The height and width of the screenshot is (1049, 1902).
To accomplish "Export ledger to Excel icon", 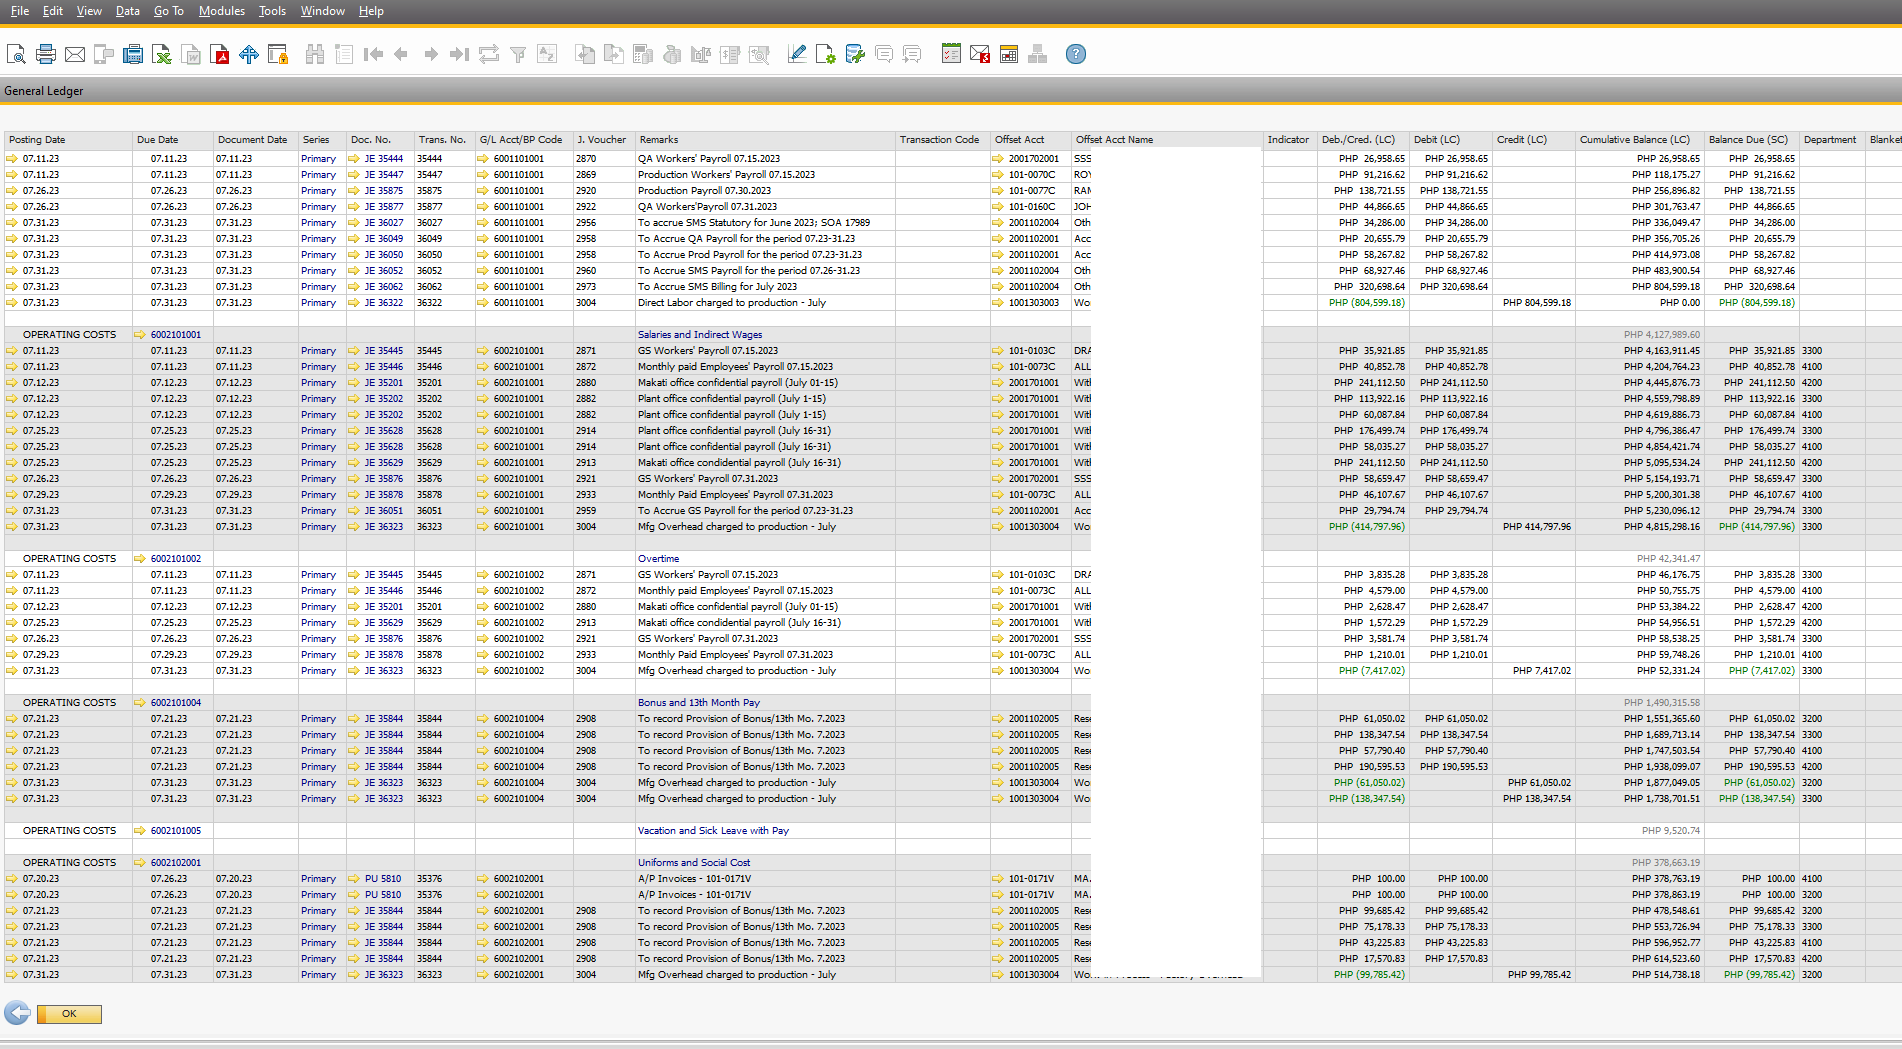I will click(x=161, y=54).
